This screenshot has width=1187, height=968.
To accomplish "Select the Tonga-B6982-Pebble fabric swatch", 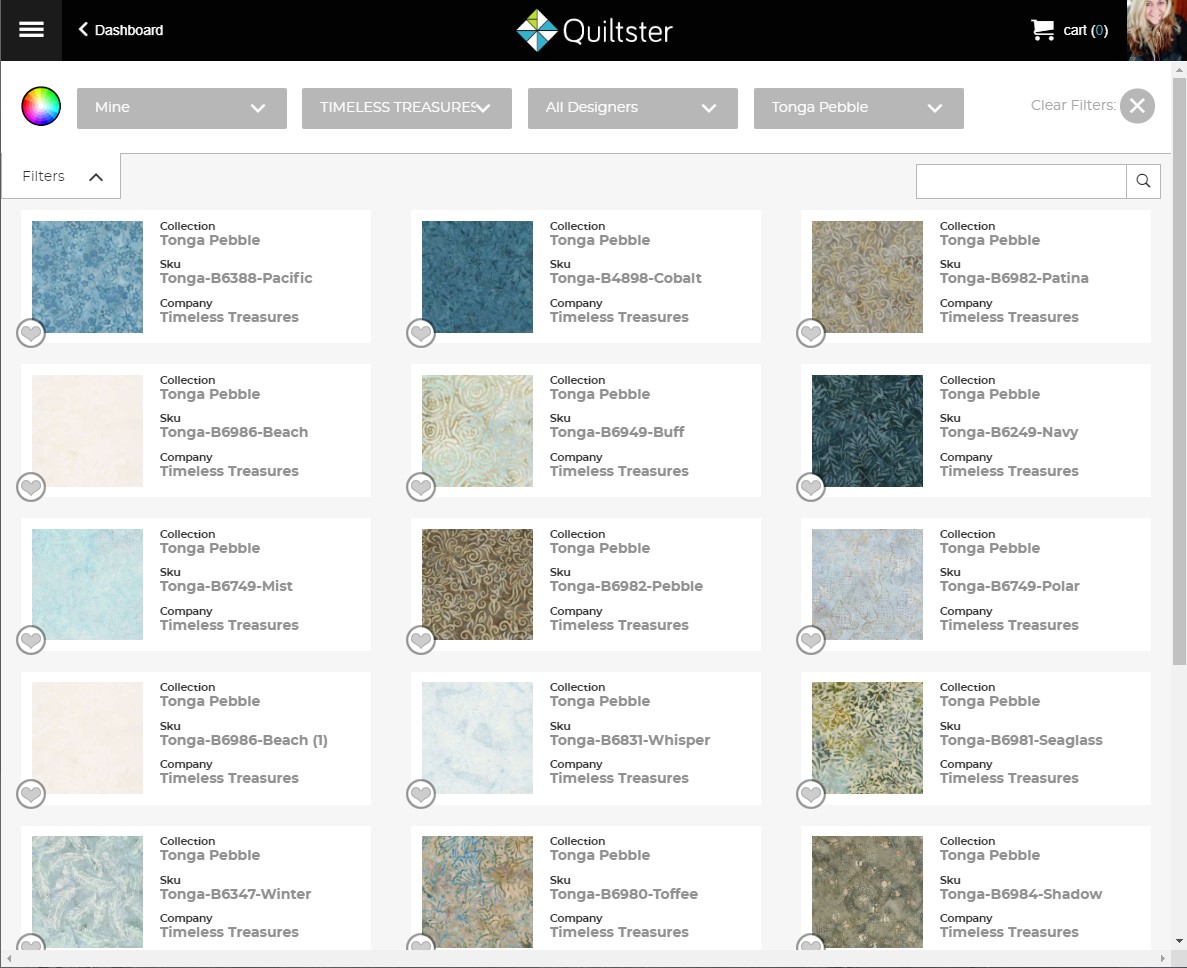I will (477, 584).
